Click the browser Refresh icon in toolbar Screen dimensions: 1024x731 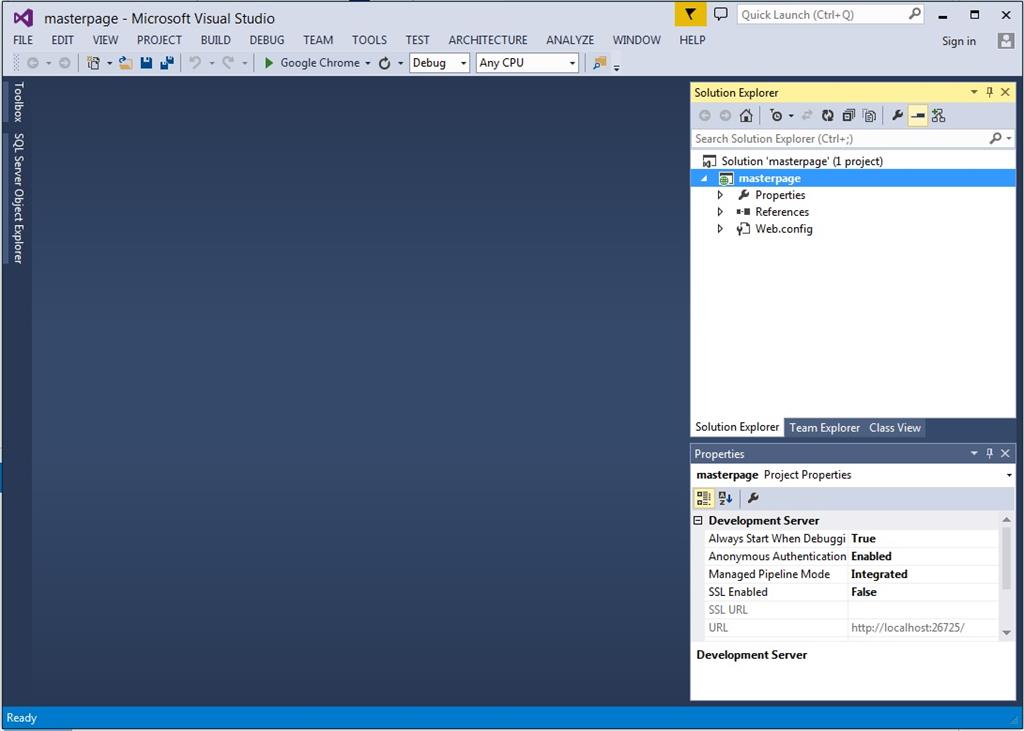click(385, 63)
